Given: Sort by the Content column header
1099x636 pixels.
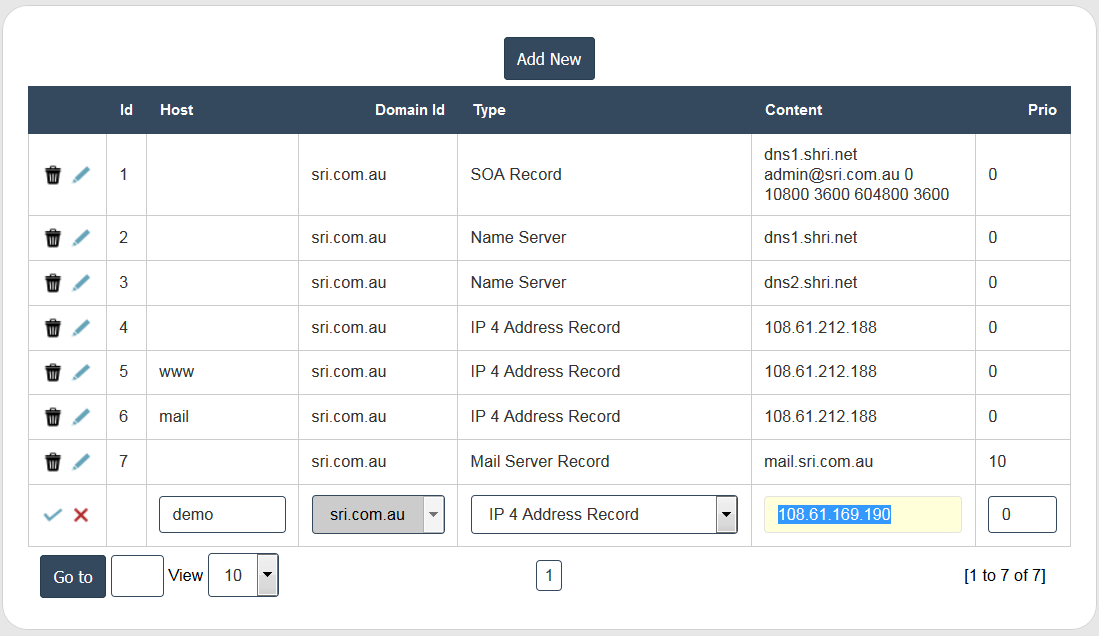Looking at the screenshot, I should [x=793, y=110].
